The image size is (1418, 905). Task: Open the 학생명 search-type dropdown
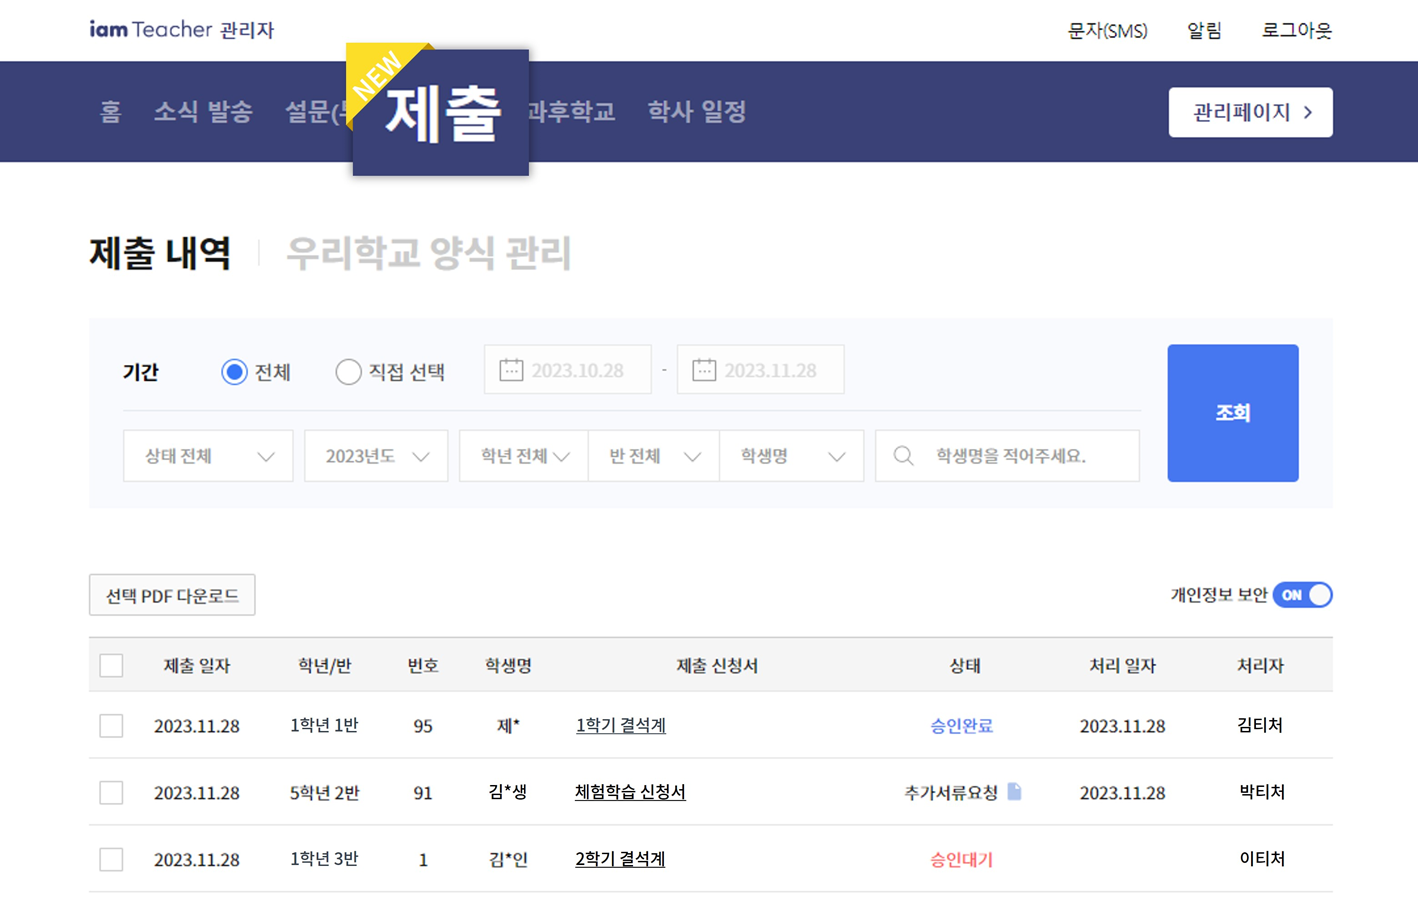(792, 456)
